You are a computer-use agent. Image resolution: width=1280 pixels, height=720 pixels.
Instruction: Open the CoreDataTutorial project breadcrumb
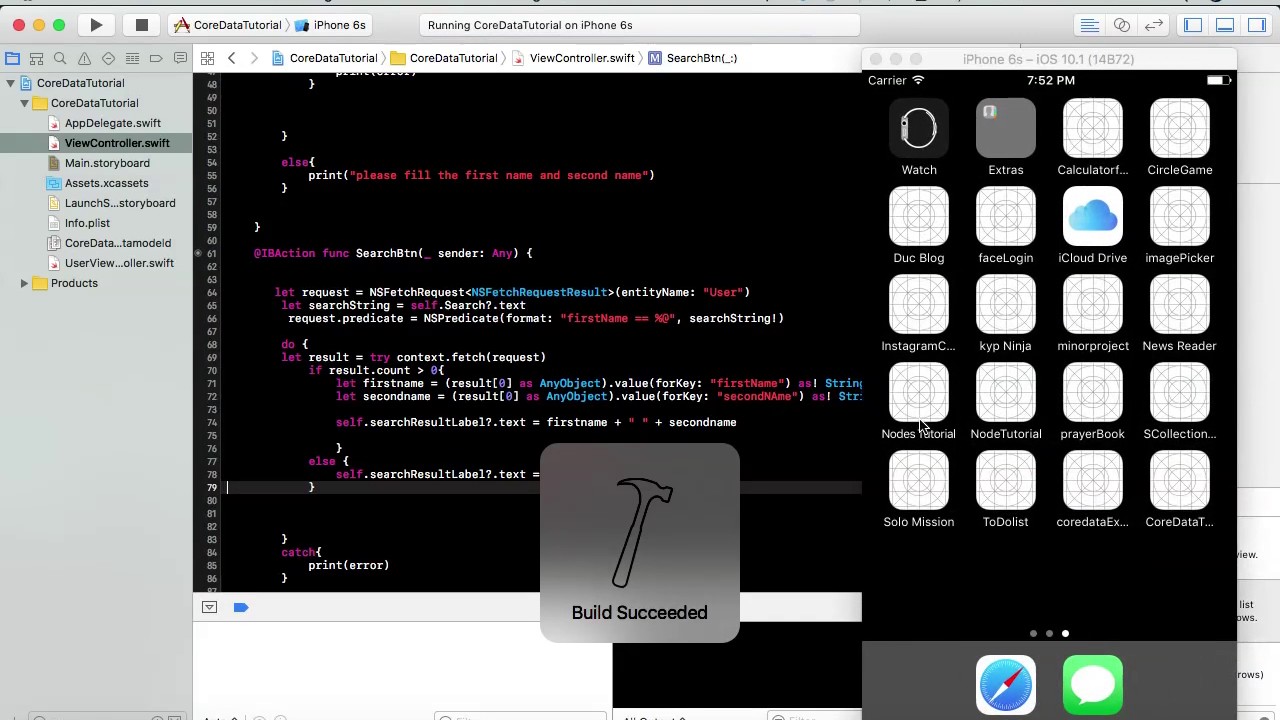click(325, 58)
